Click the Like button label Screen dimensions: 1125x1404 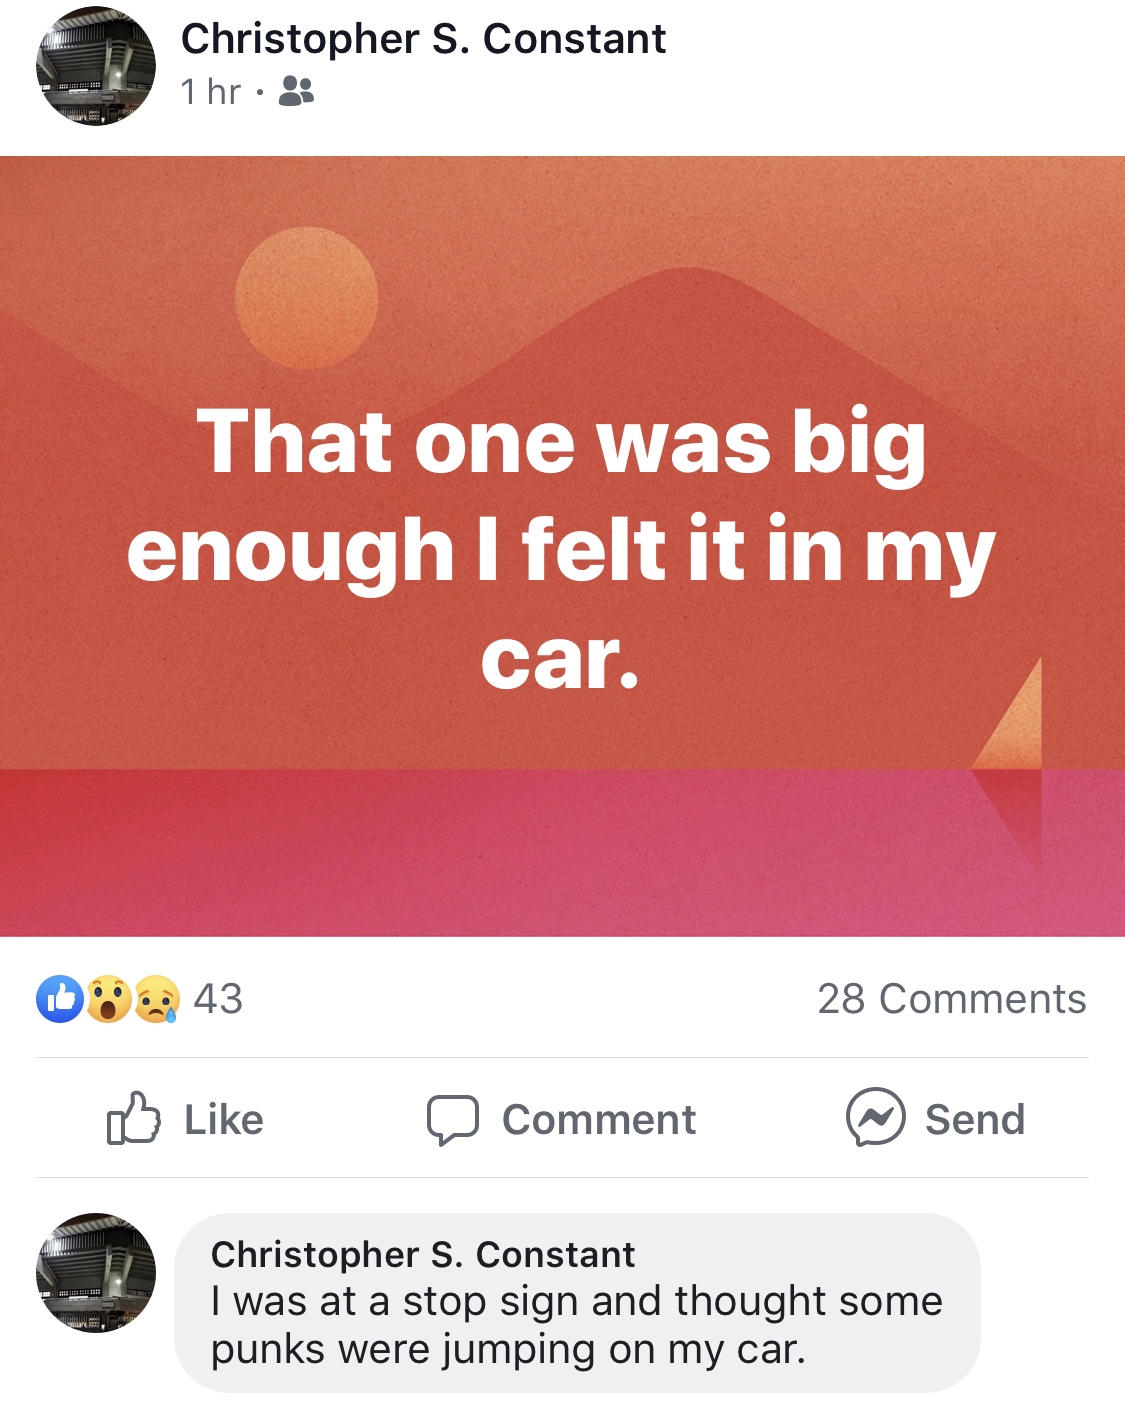(224, 1119)
